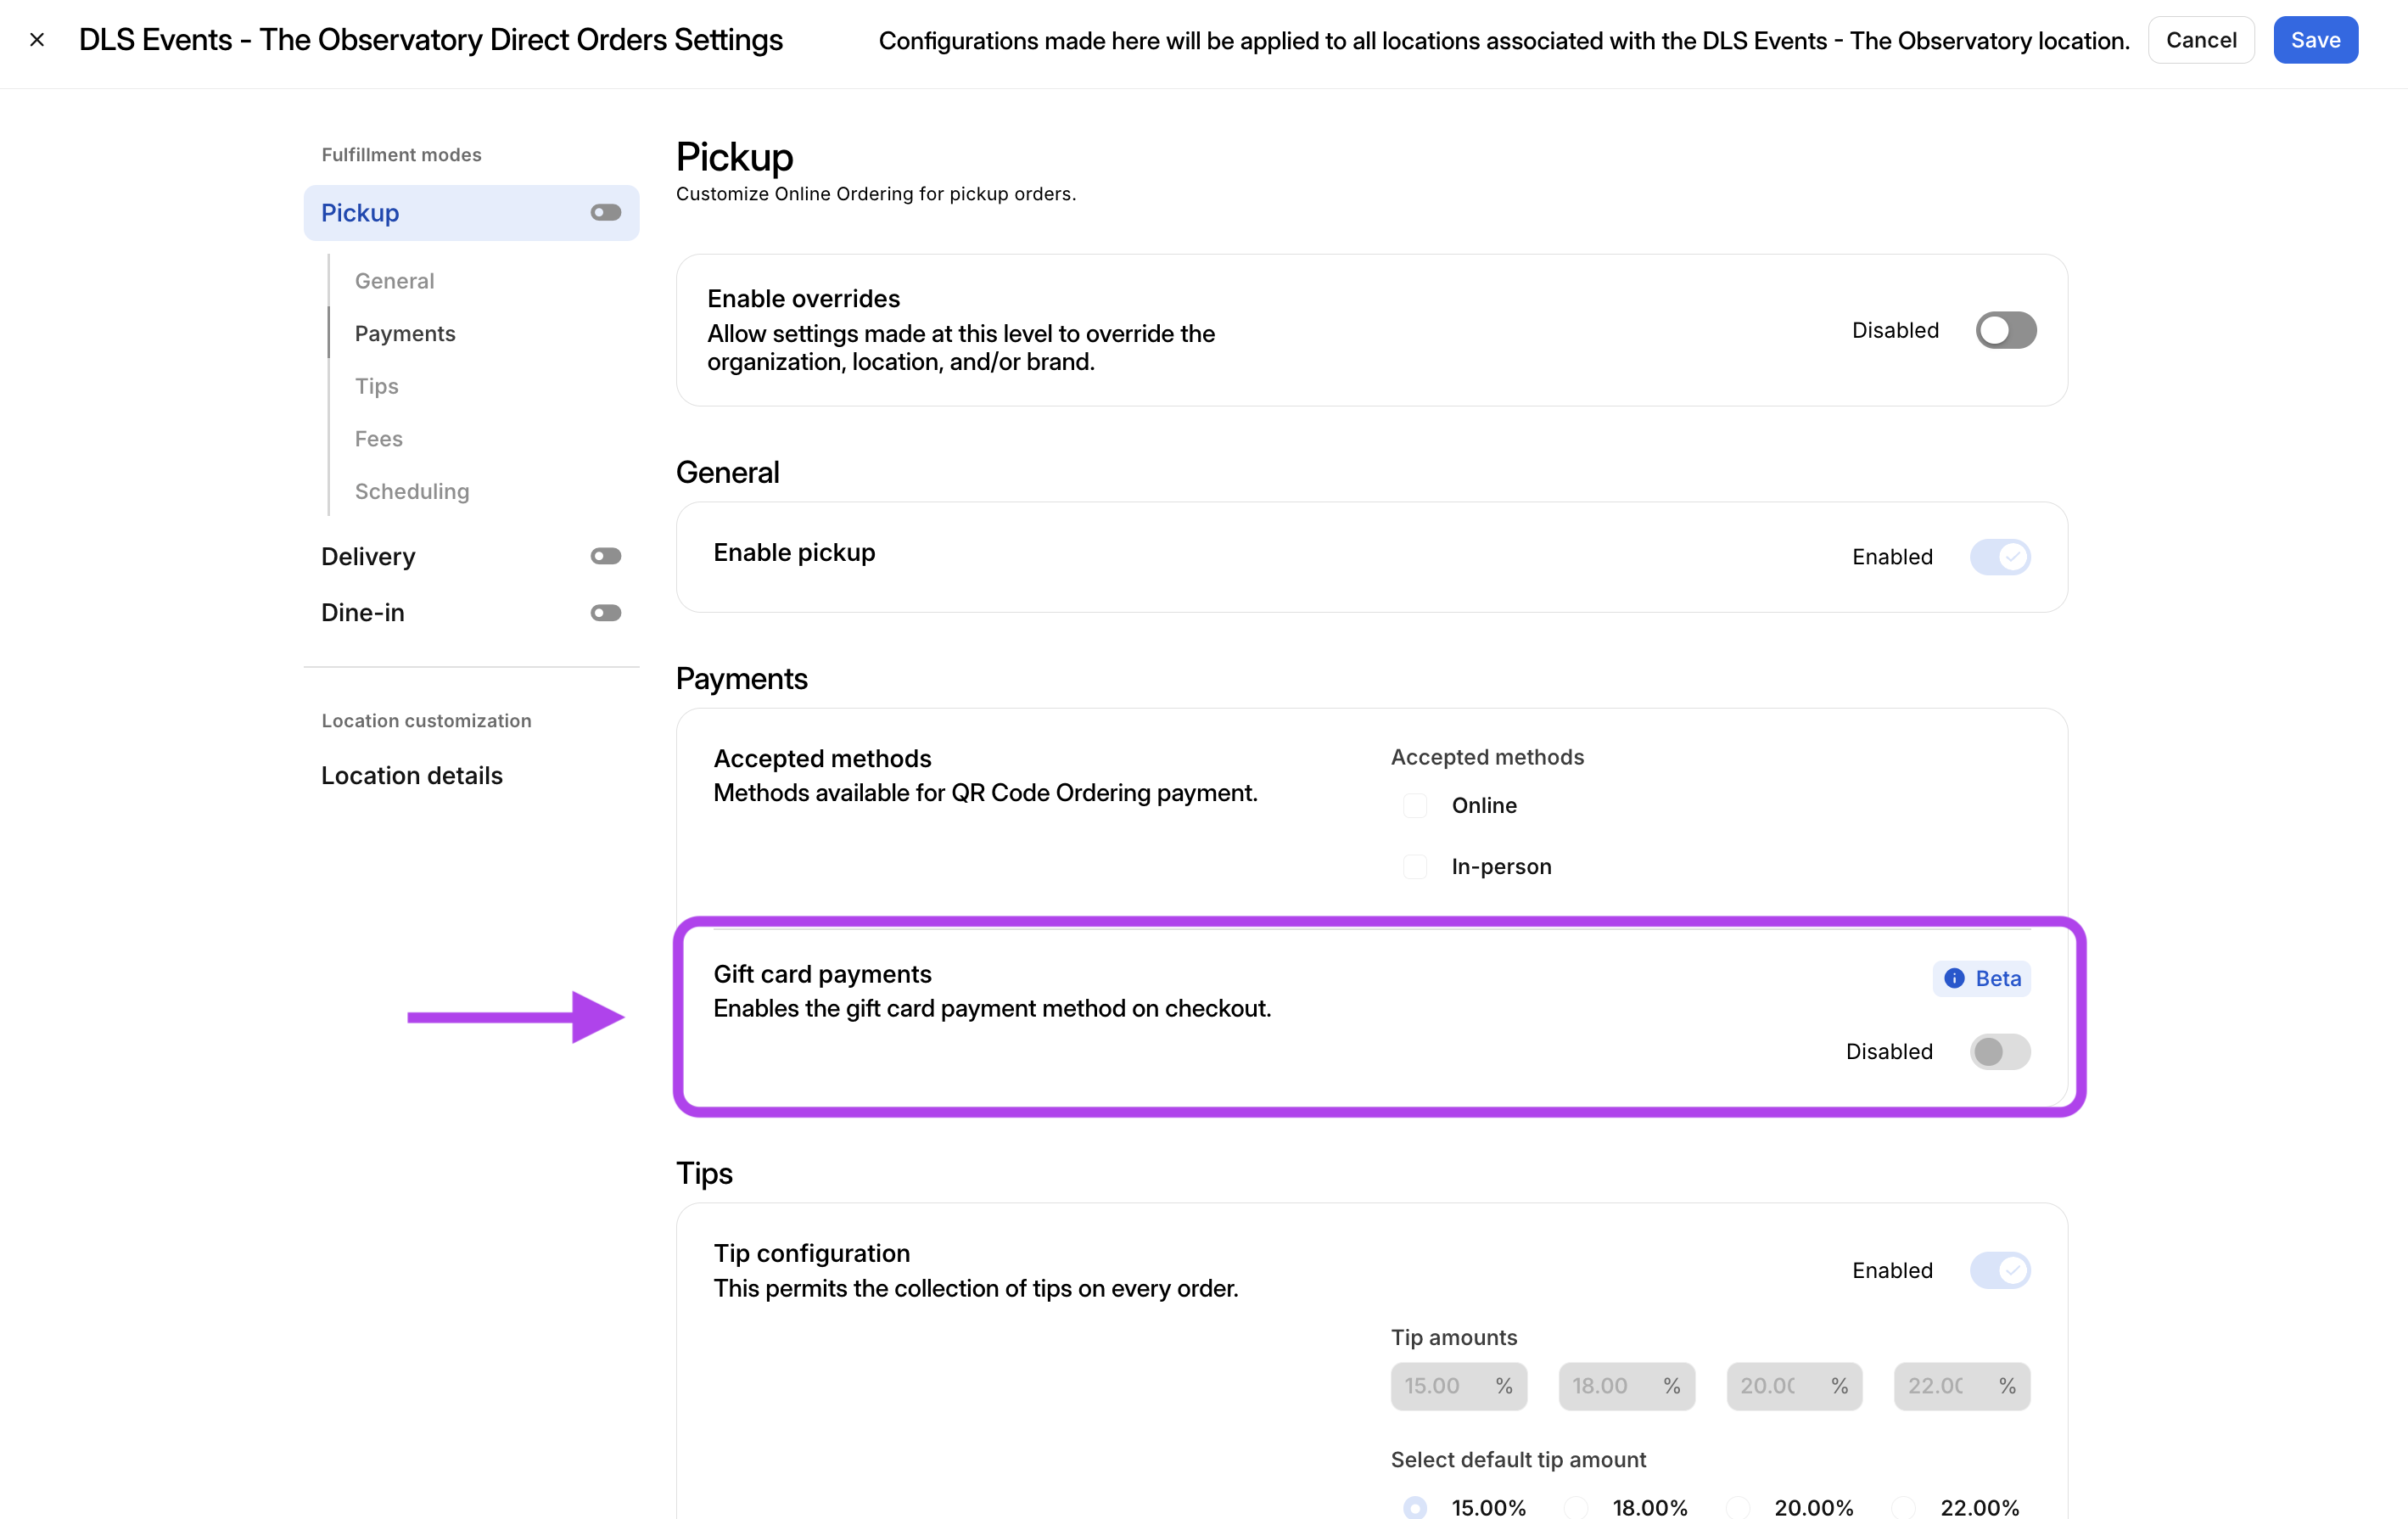The height and width of the screenshot is (1519, 2408).
Task: Click the Pickup sidebar status pill icon
Action: 605,212
